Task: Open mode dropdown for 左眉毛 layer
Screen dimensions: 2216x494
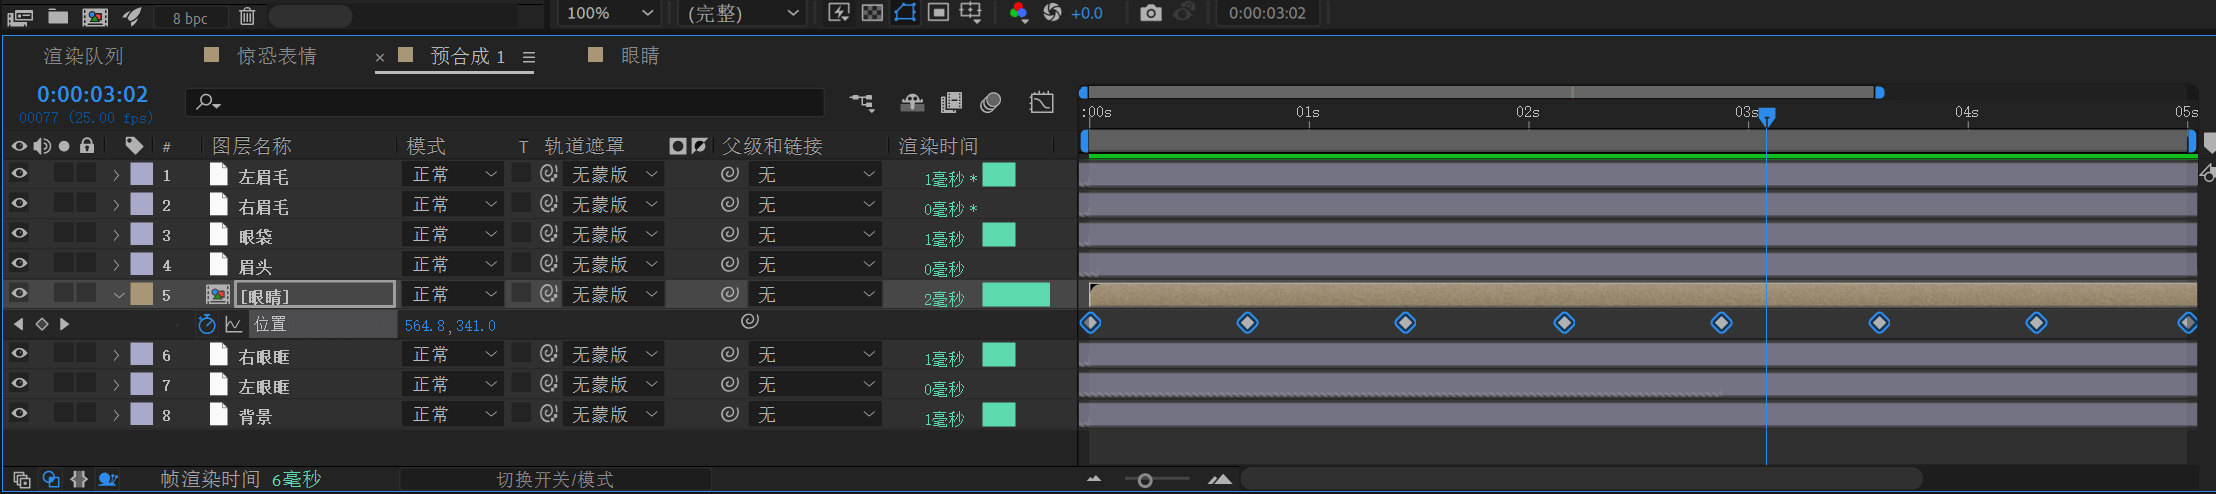Action: [453, 175]
